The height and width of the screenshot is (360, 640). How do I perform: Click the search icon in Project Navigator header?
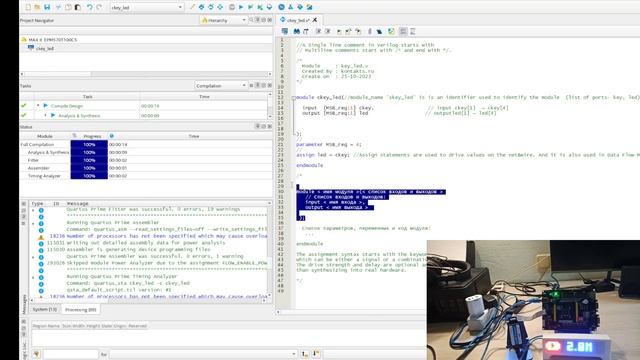(251, 20)
